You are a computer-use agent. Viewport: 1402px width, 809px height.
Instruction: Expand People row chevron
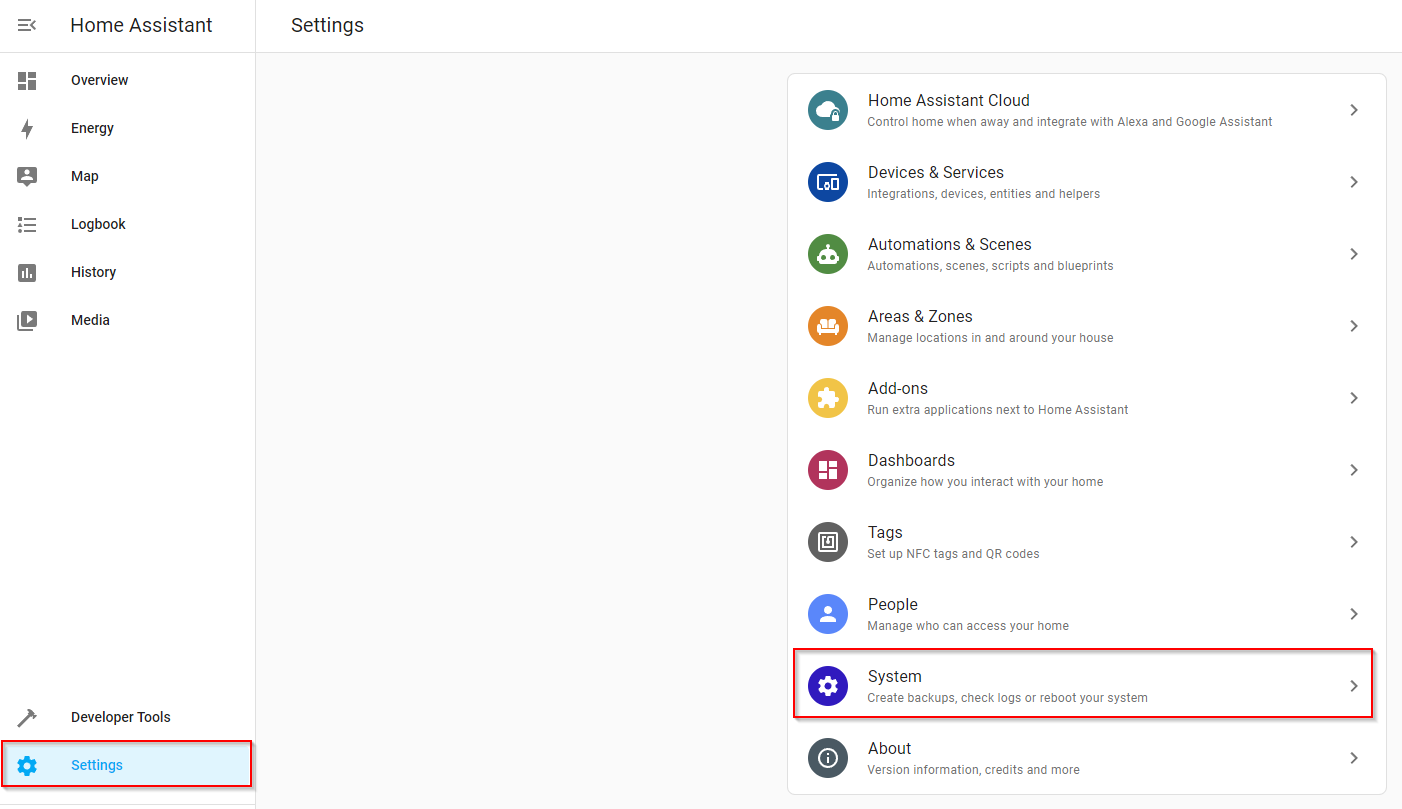pyautogui.click(x=1354, y=614)
